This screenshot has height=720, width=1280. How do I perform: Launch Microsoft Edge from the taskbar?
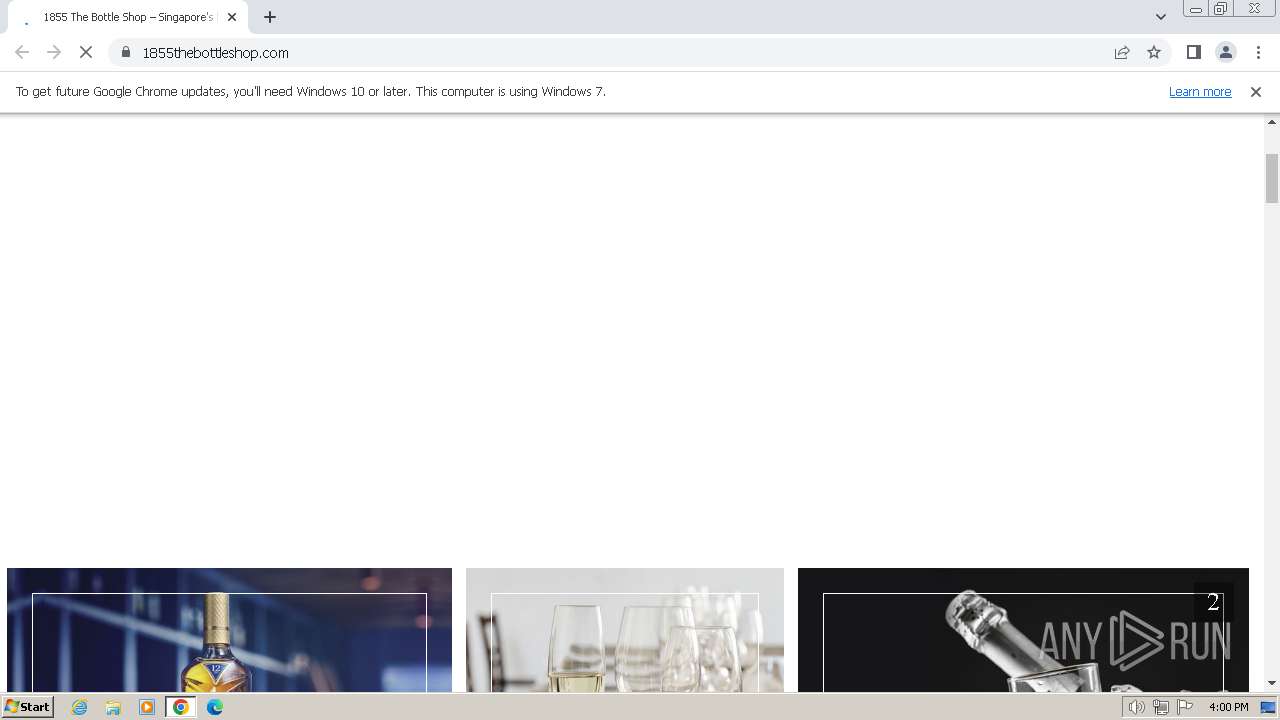pyautogui.click(x=215, y=707)
